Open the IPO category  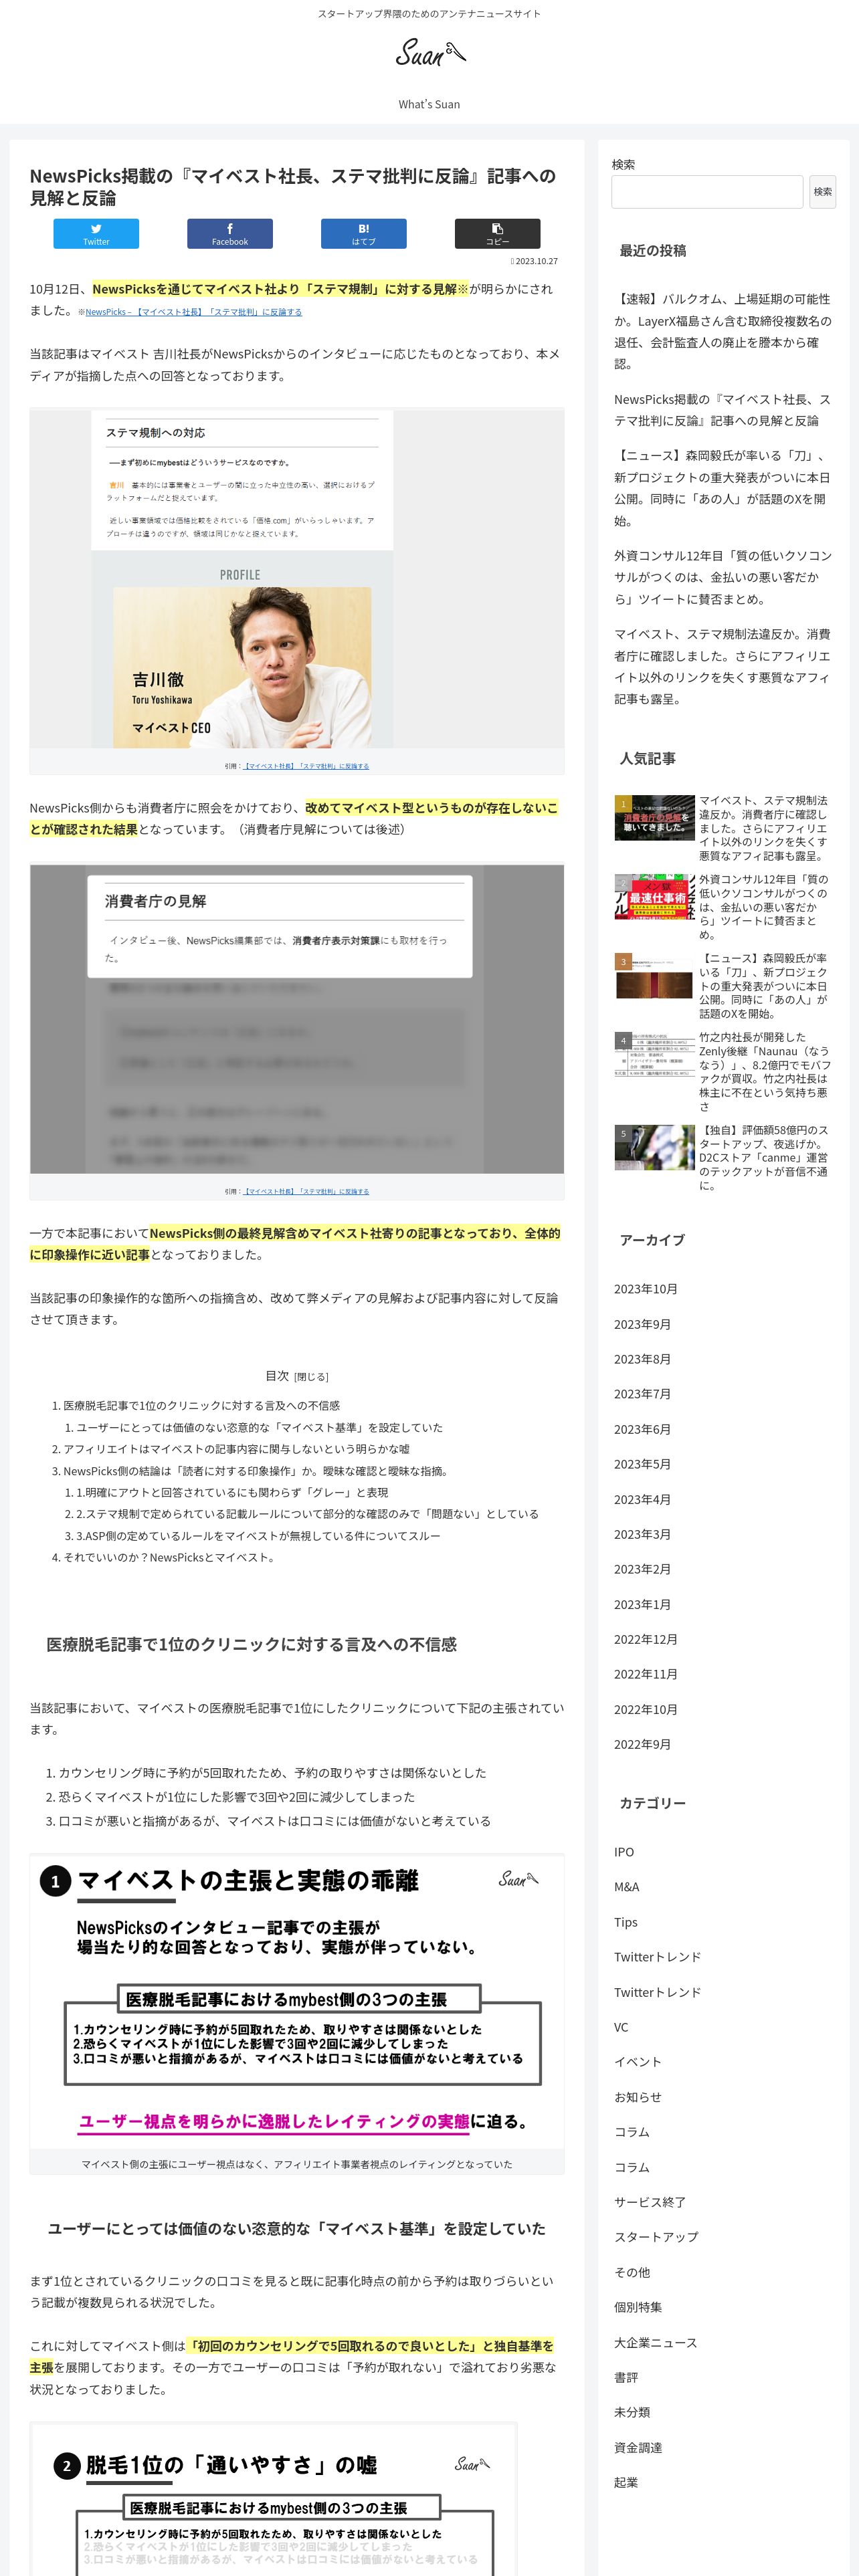(623, 1852)
